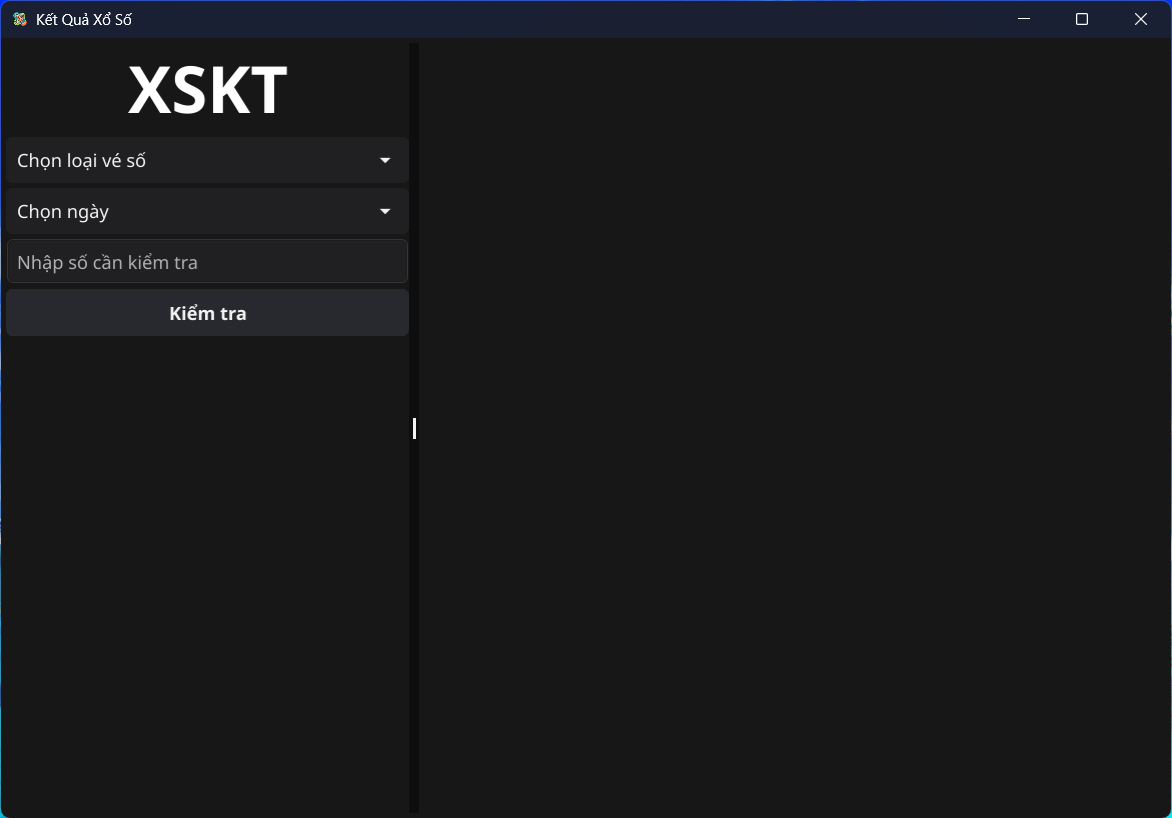1172x818 pixels.
Task: Minimize the lottery results window
Action: (x=1023, y=18)
